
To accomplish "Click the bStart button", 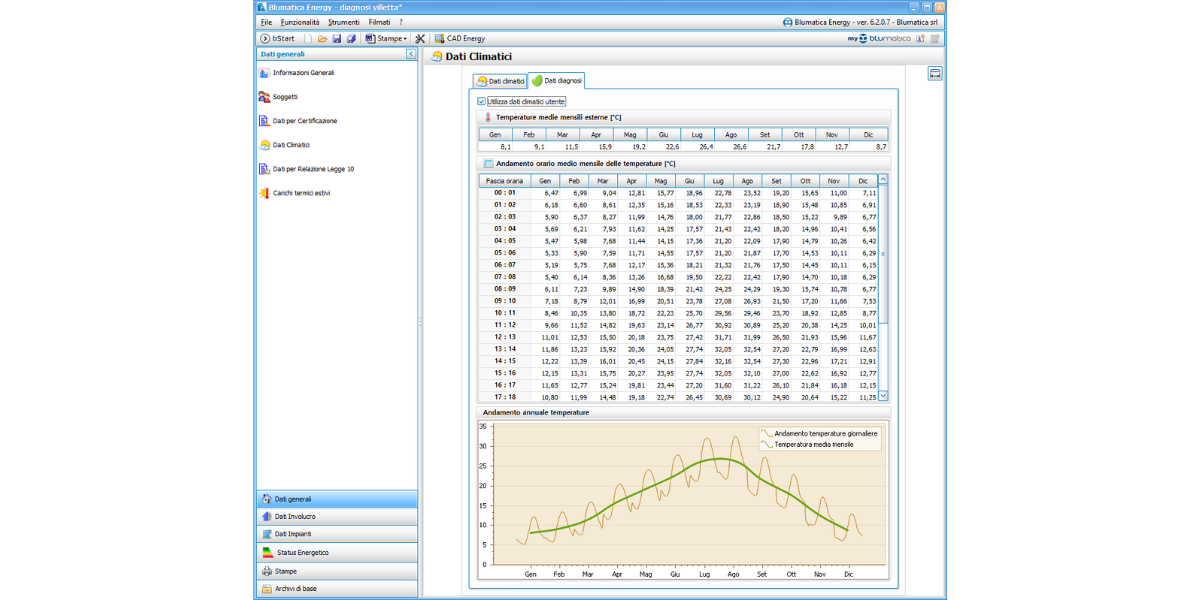I will tap(277, 38).
